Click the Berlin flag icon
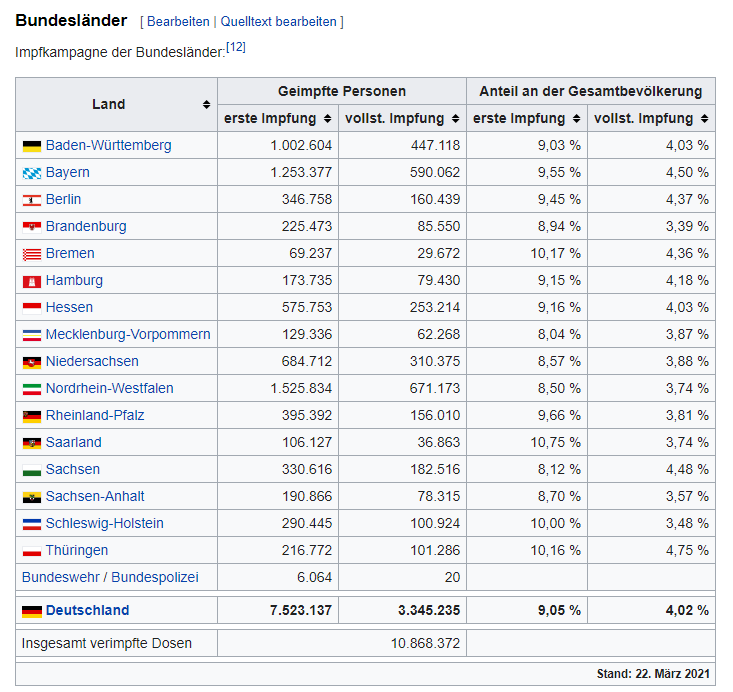Screen dimensions: 733x692 pos(31,200)
